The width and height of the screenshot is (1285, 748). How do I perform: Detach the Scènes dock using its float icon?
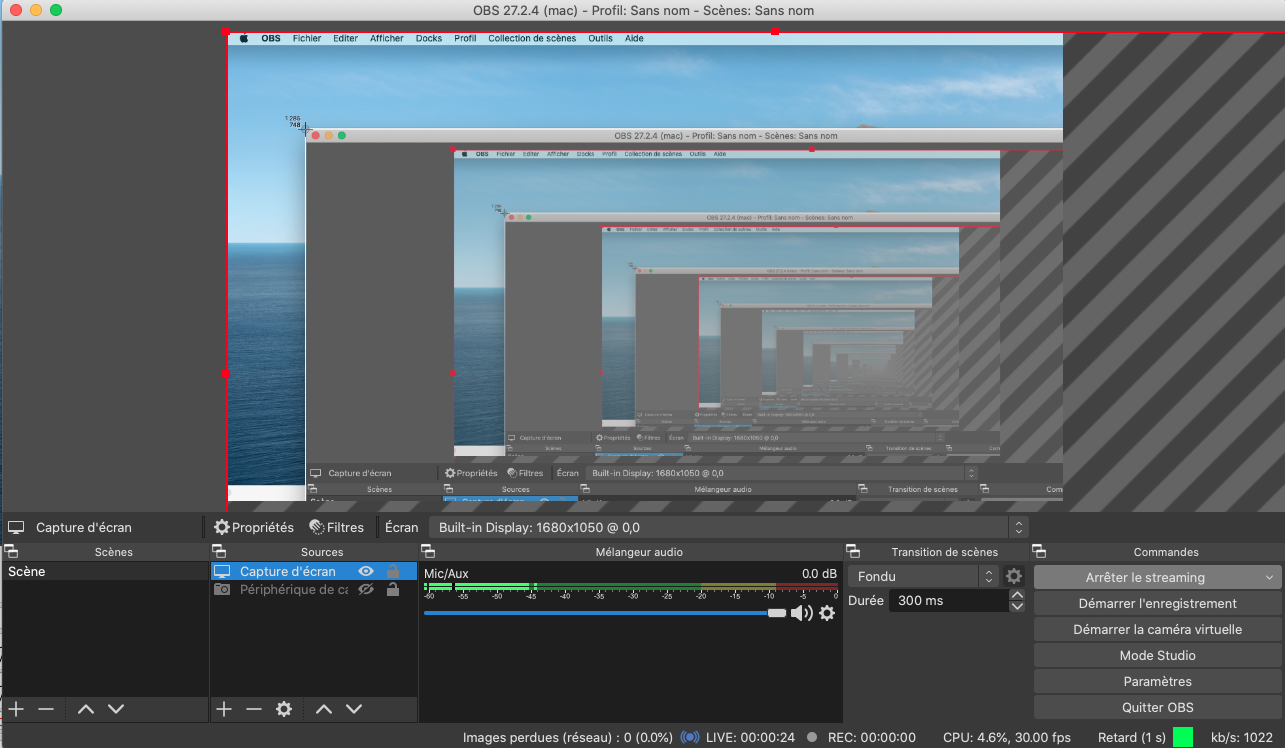(10, 551)
